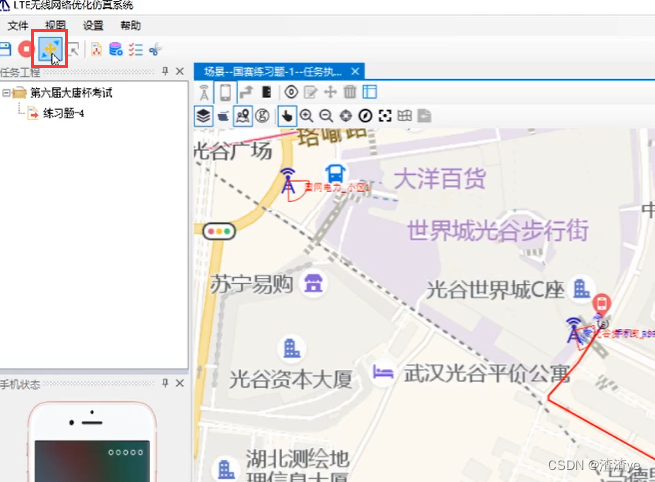Click the circled G icon
The width and height of the screenshot is (655, 482).
(x=262, y=116)
